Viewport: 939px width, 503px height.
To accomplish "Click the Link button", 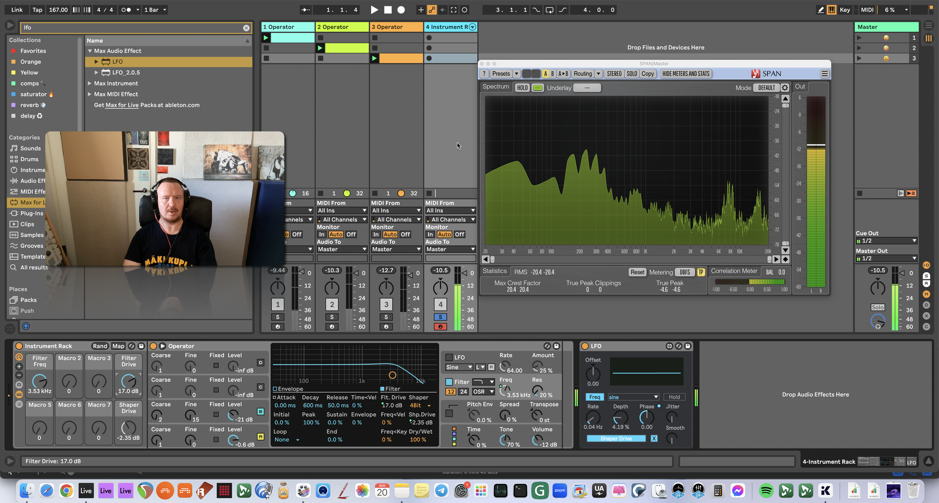I will click(17, 10).
